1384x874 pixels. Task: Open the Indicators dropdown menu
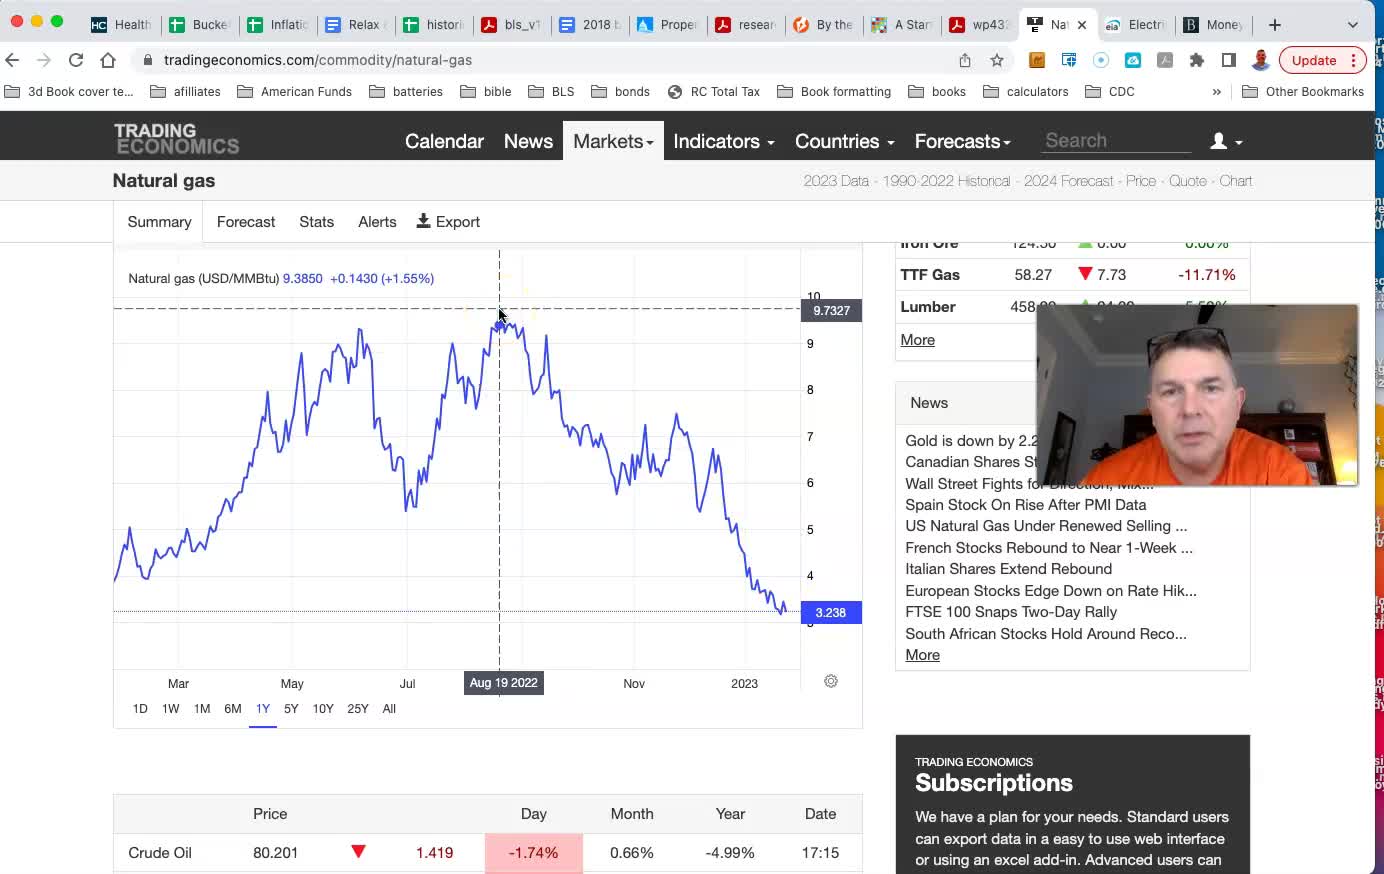[x=724, y=141]
